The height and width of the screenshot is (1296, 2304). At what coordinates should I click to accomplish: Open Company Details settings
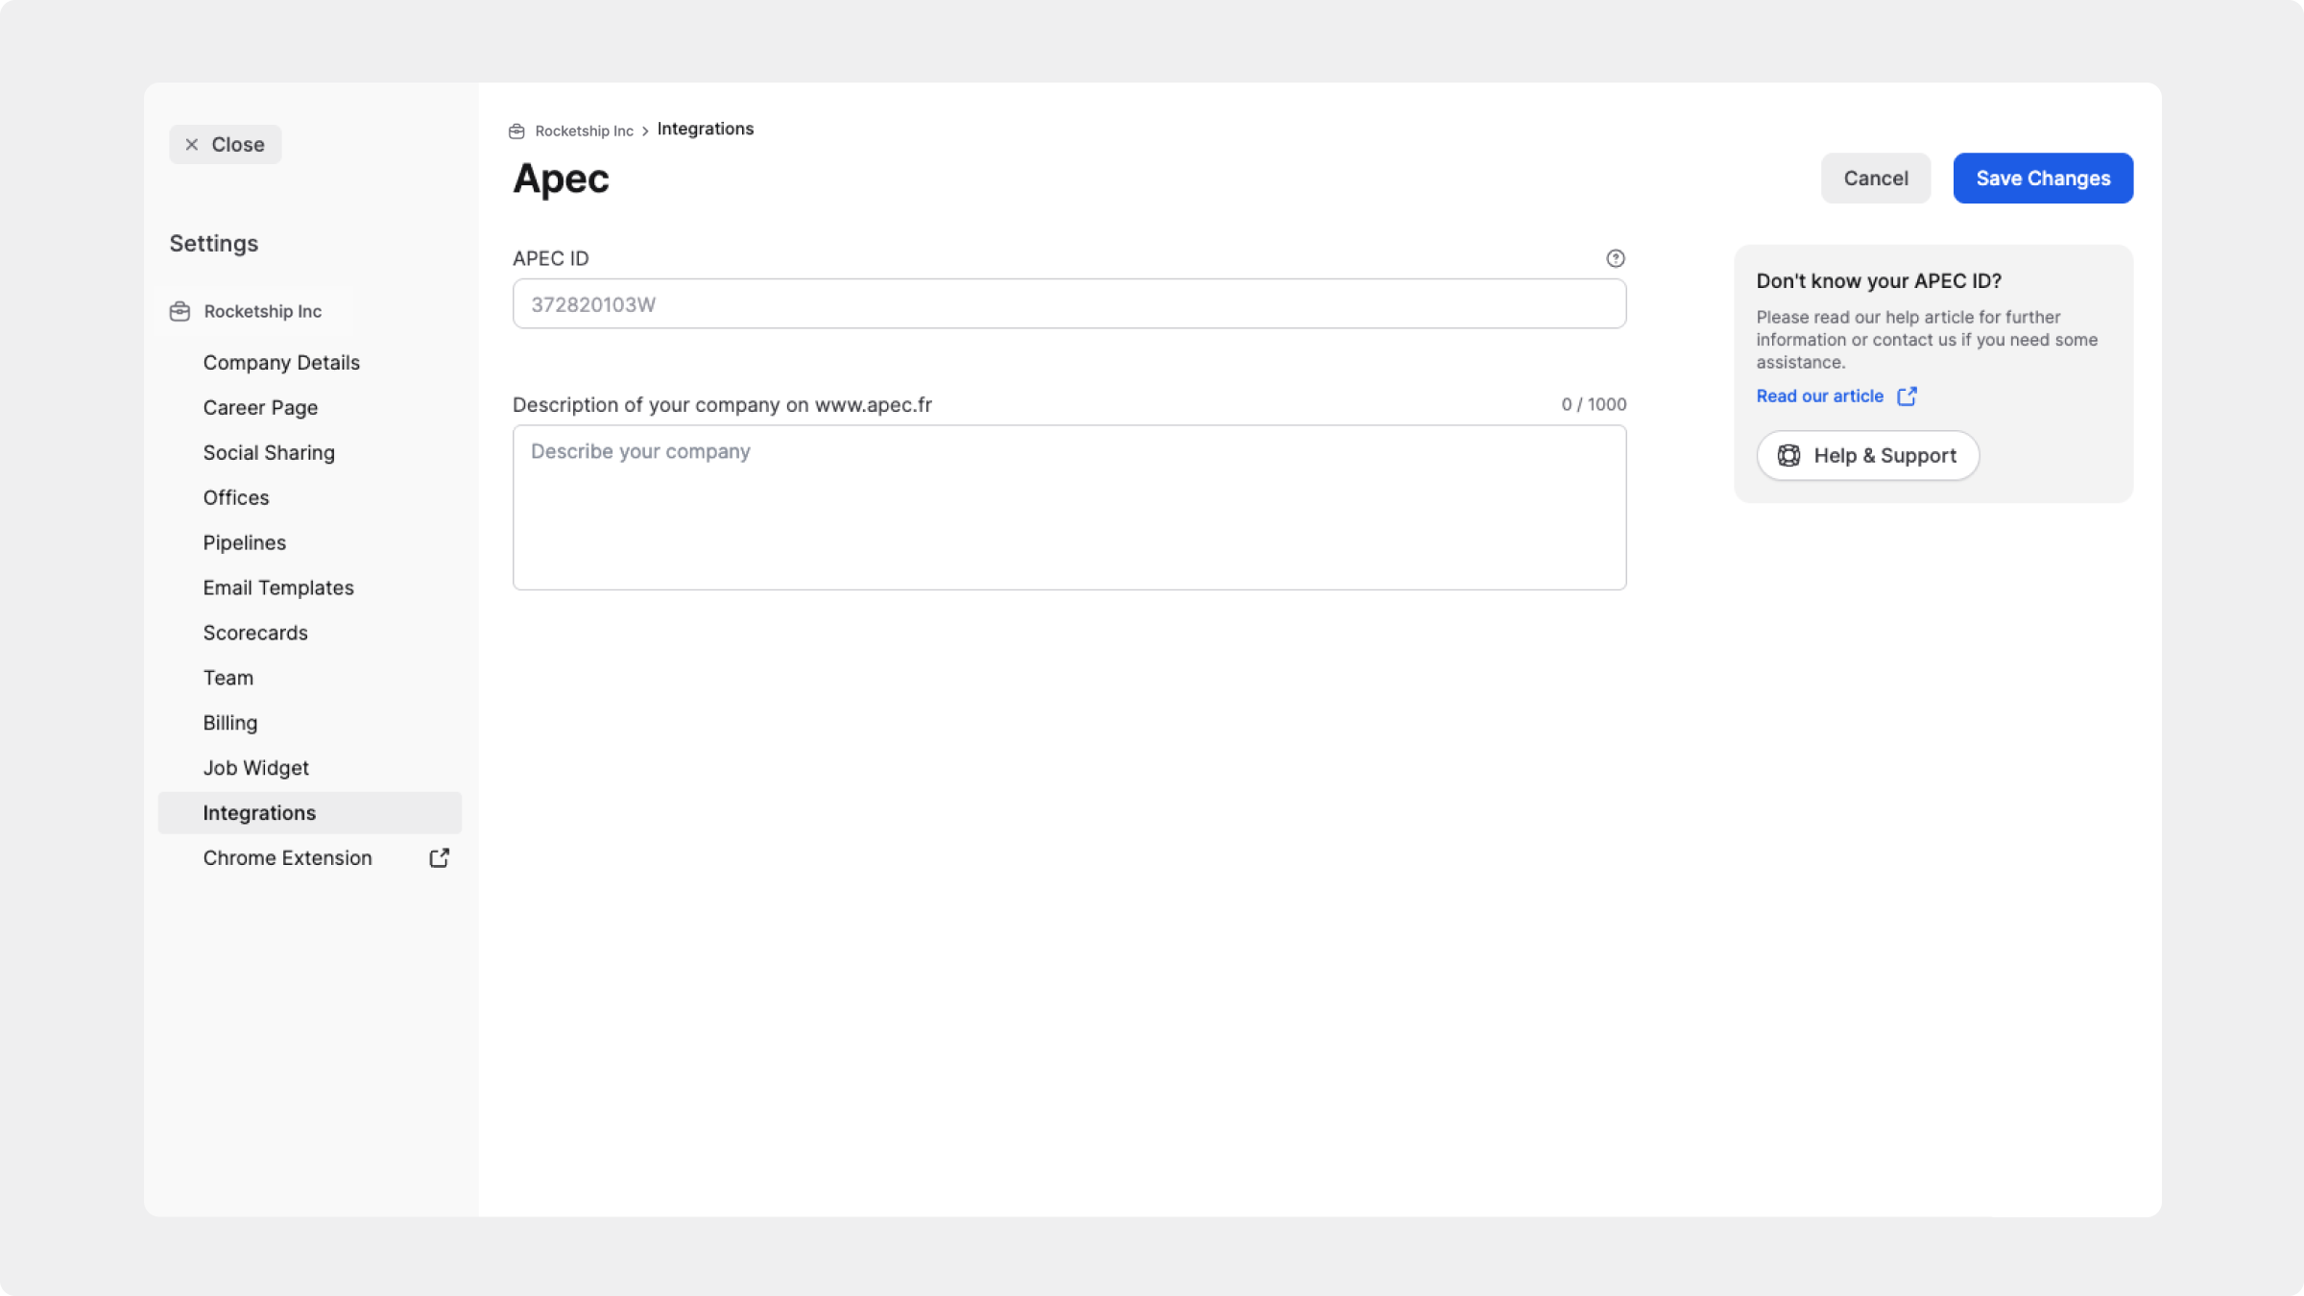click(281, 363)
